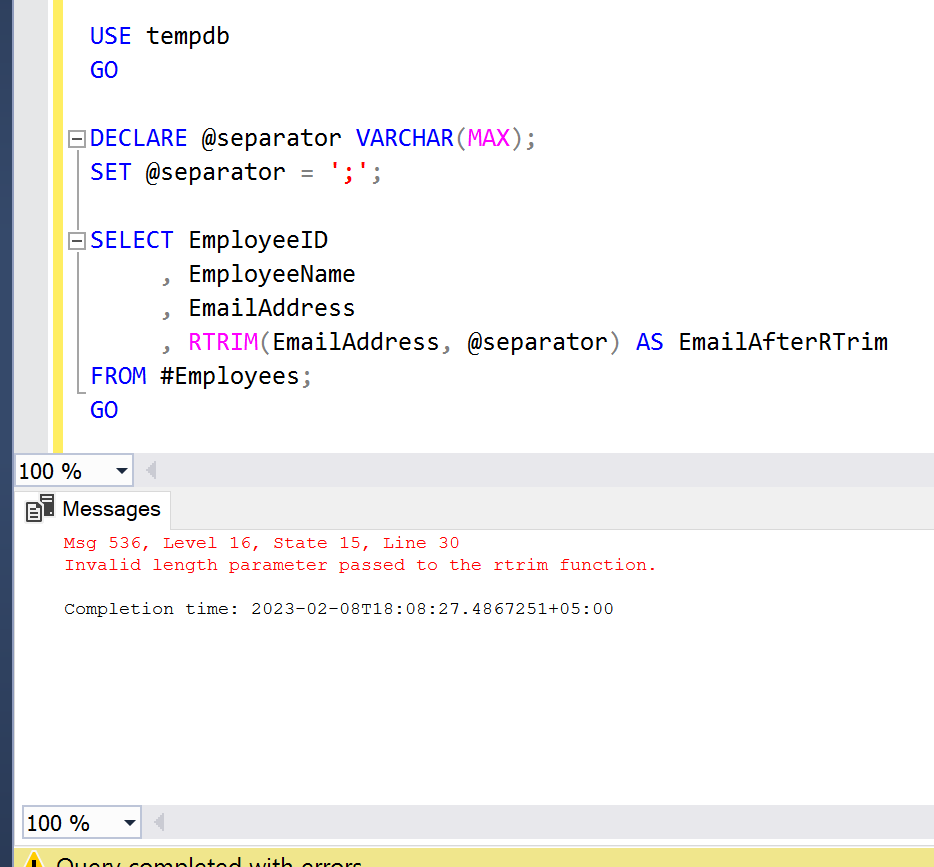Image resolution: width=934 pixels, height=867 pixels.
Task: Click the Completion time line in Messages
Action: coord(338,608)
